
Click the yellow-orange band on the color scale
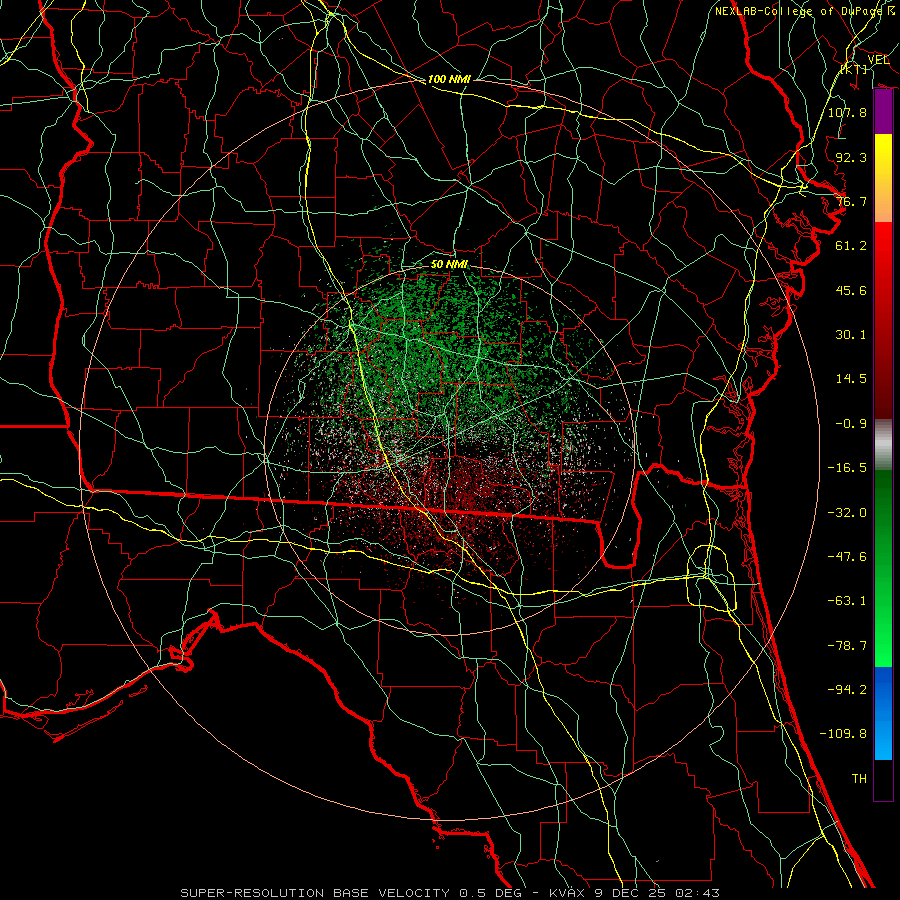click(x=883, y=178)
